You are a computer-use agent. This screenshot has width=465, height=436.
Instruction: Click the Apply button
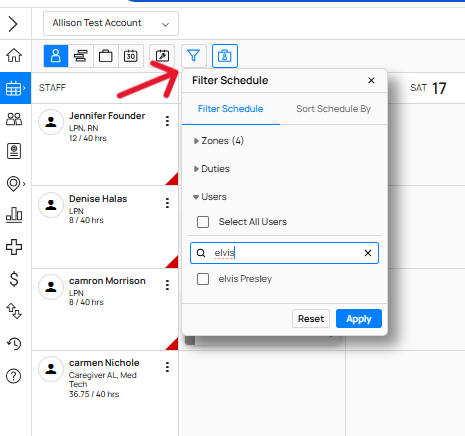tap(359, 319)
